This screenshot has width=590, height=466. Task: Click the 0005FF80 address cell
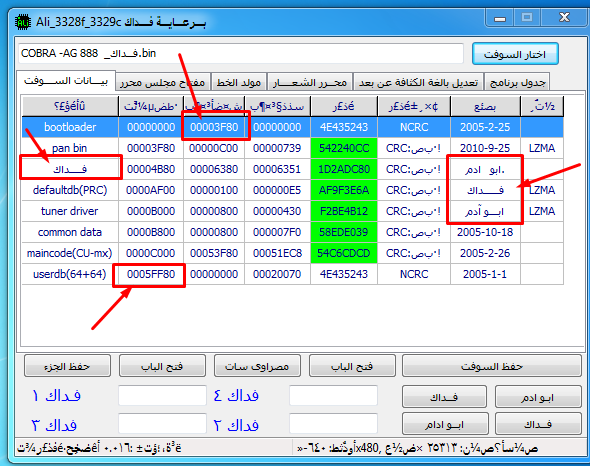coord(151,274)
